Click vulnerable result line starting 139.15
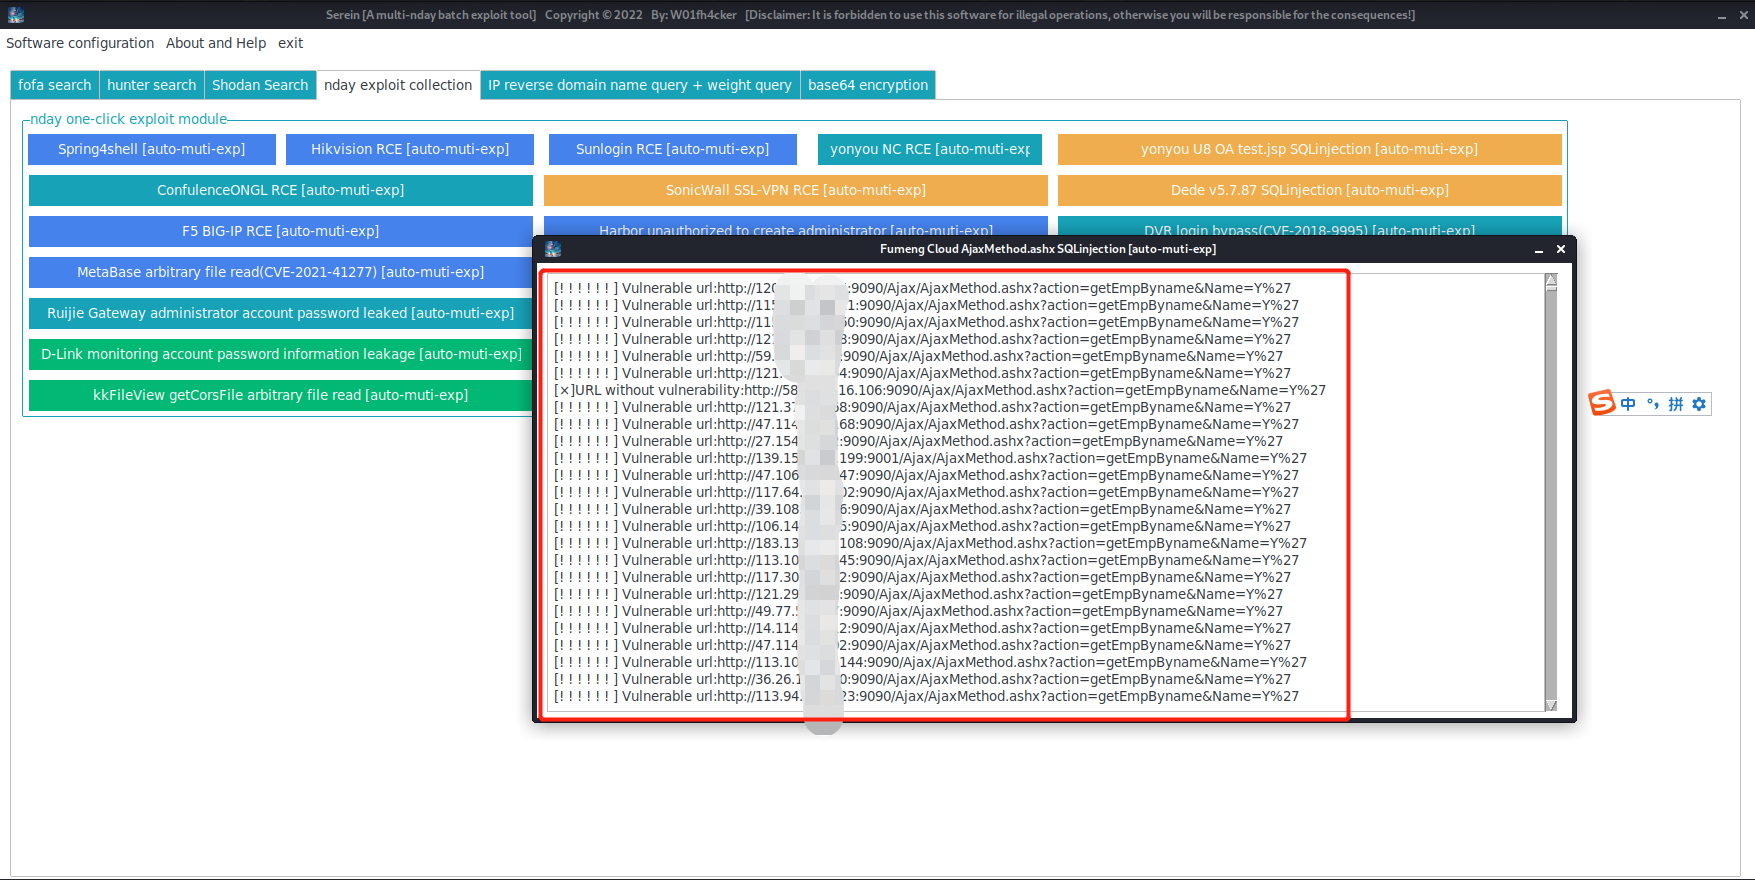1755x880 pixels. coord(930,458)
